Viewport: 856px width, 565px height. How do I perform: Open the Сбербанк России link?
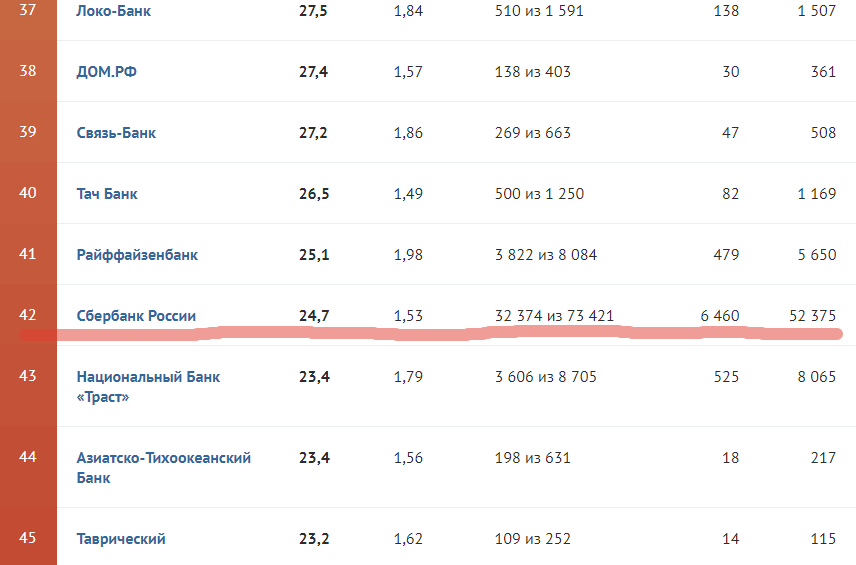click(136, 316)
